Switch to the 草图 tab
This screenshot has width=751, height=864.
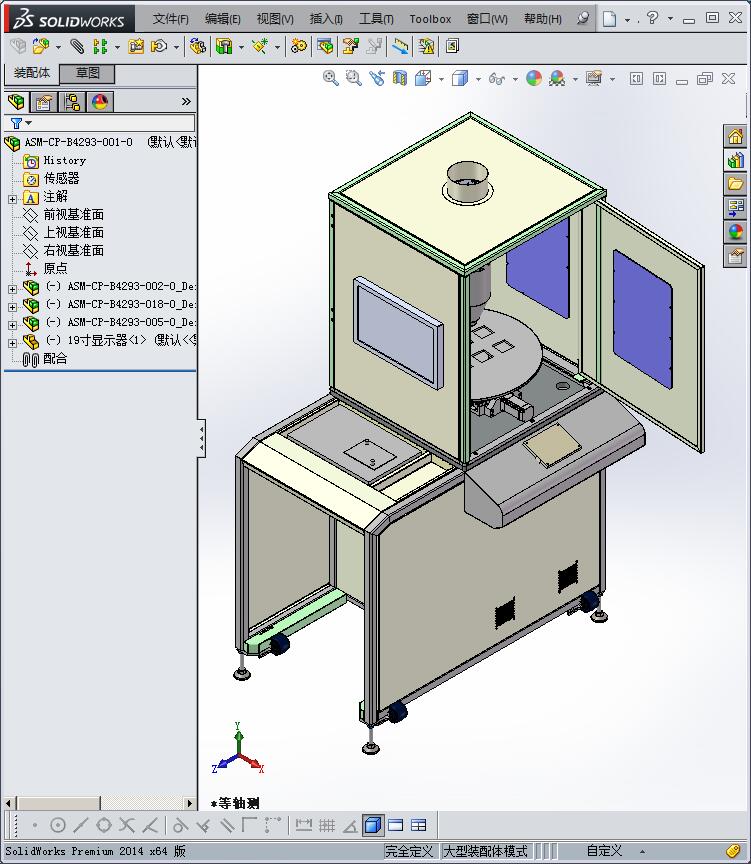(87, 73)
